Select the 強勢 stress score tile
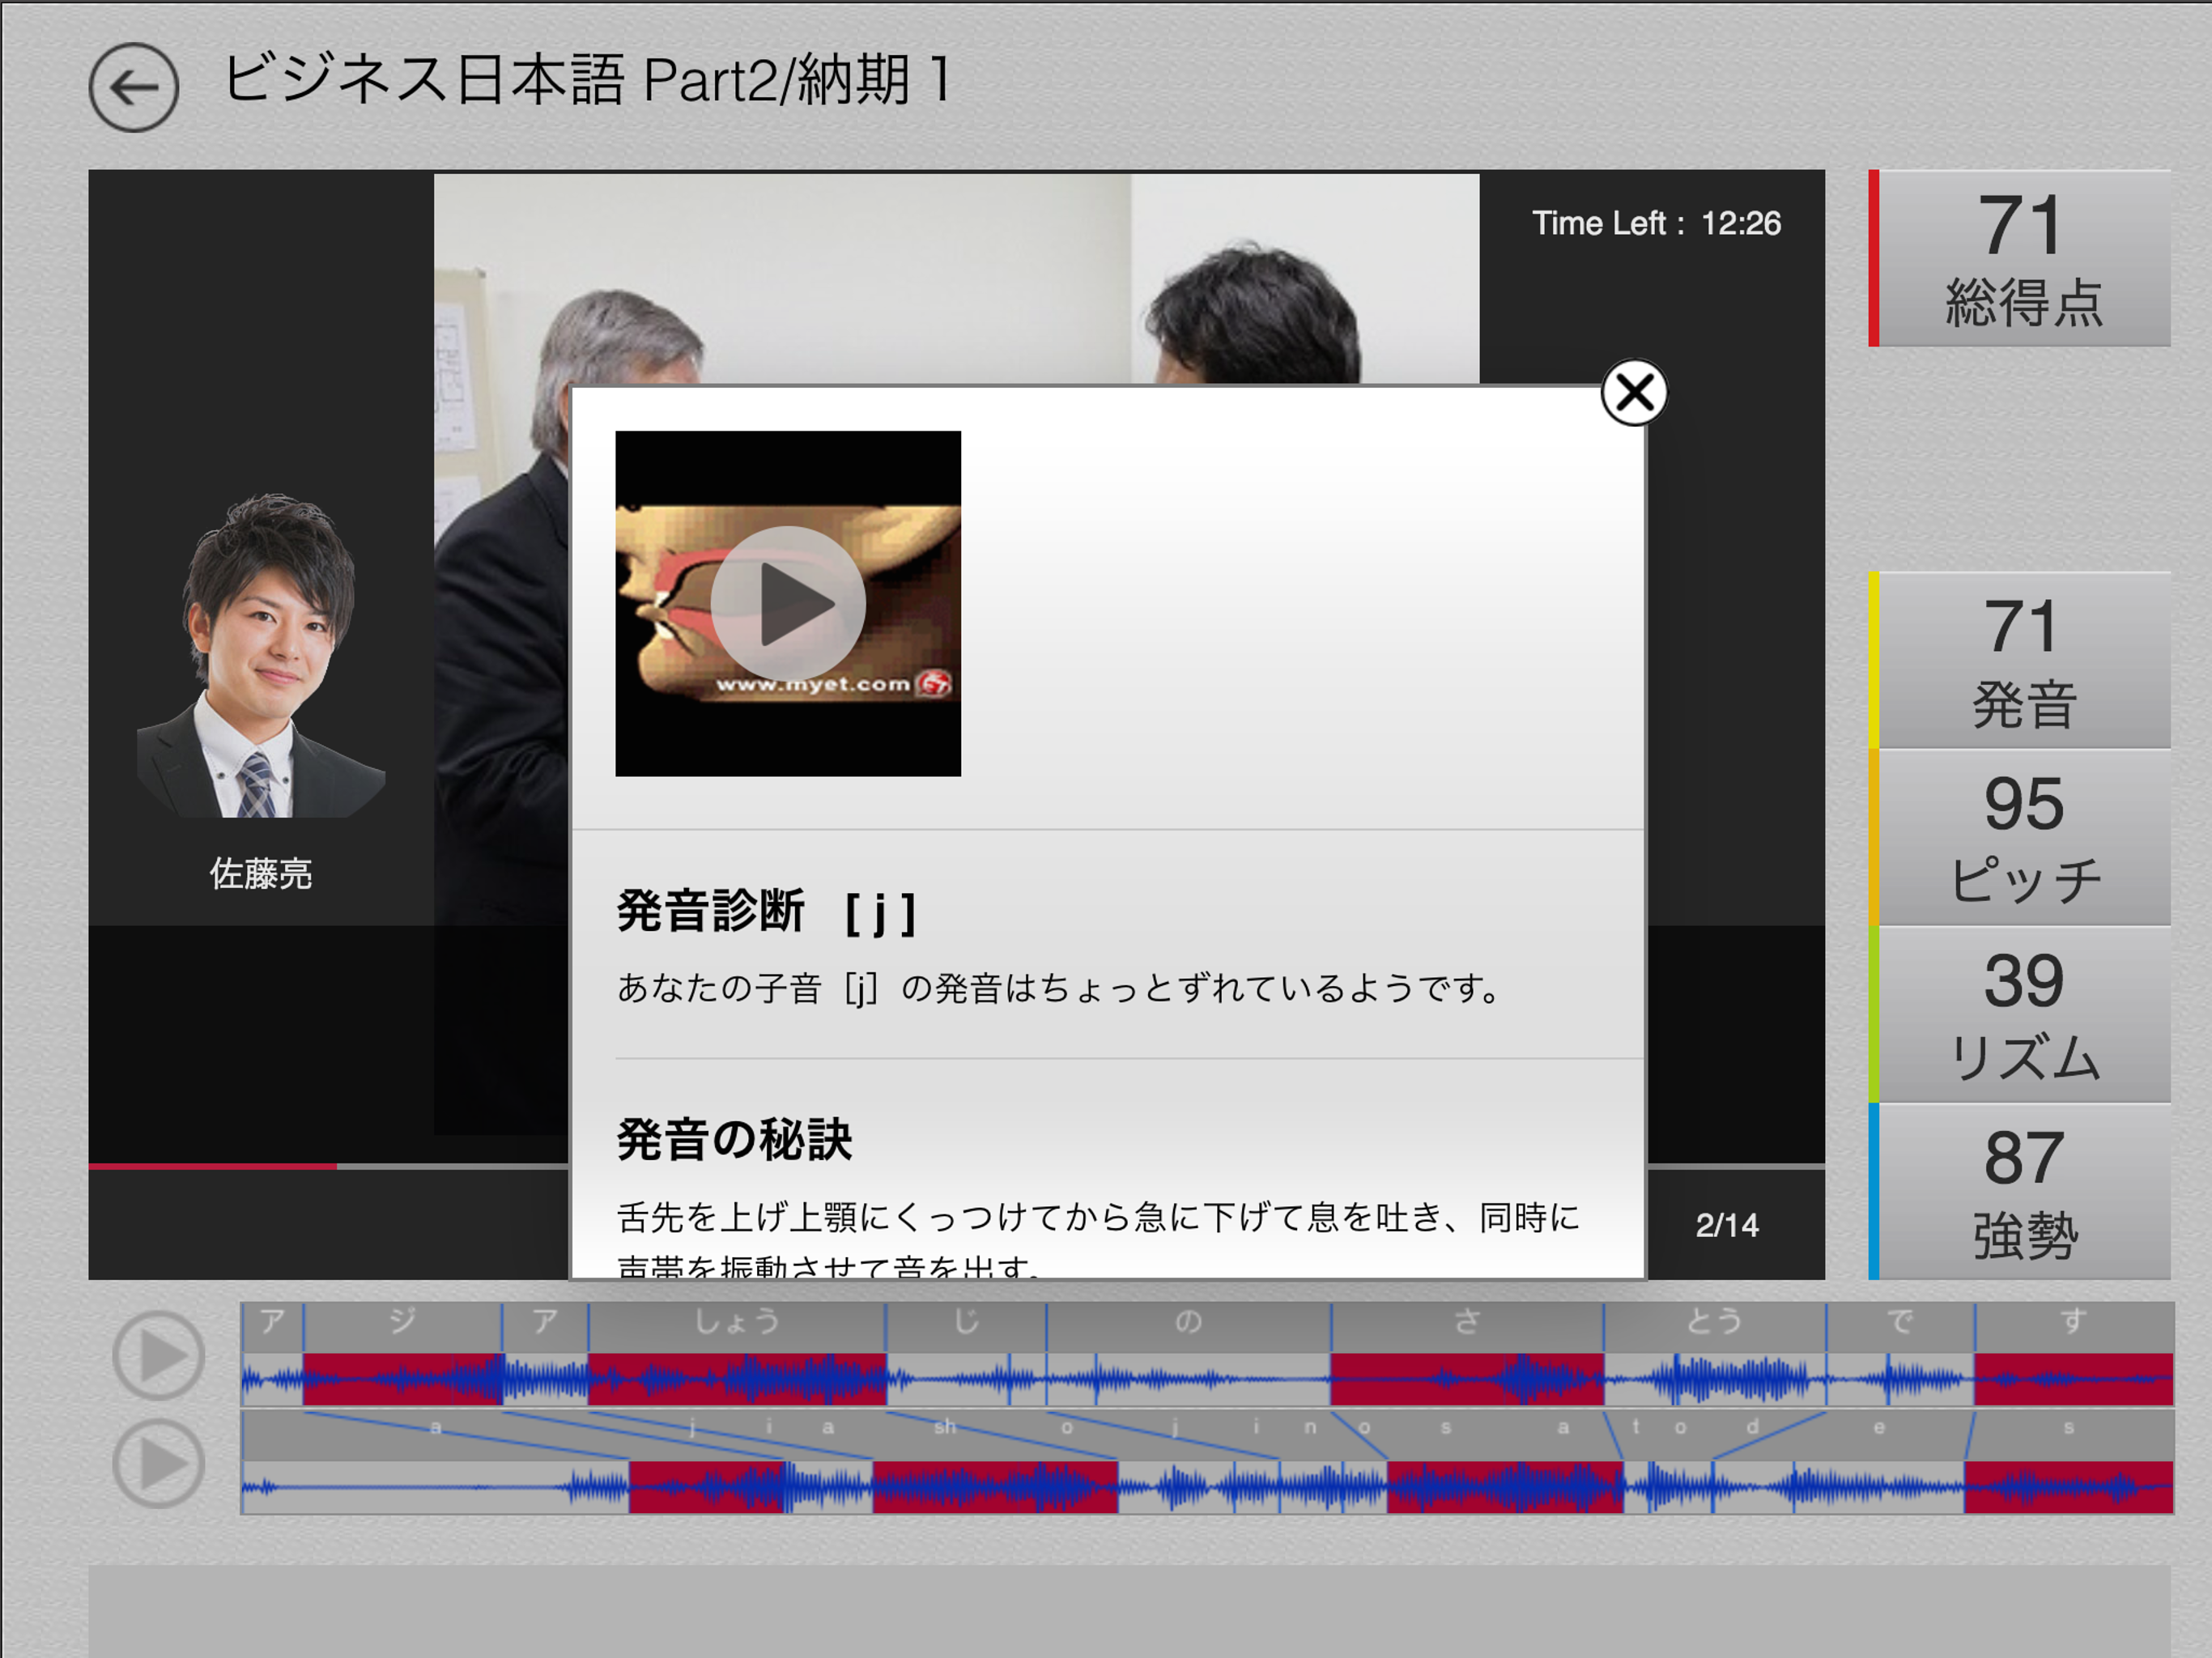This screenshot has width=2212, height=1658. [x=2022, y=1191]
